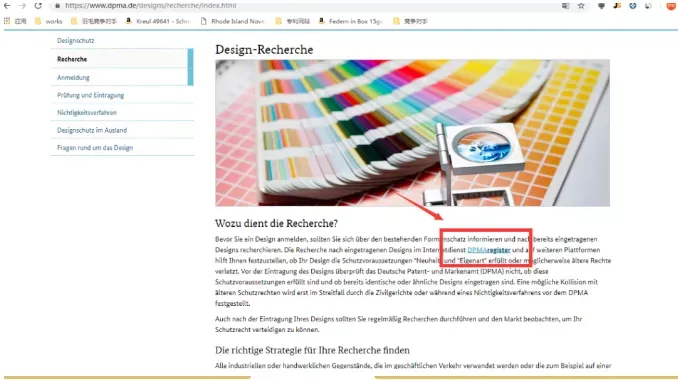
Task: Open Nichtigkeitsverfahren sidebar item
Action: click(87, 113)
